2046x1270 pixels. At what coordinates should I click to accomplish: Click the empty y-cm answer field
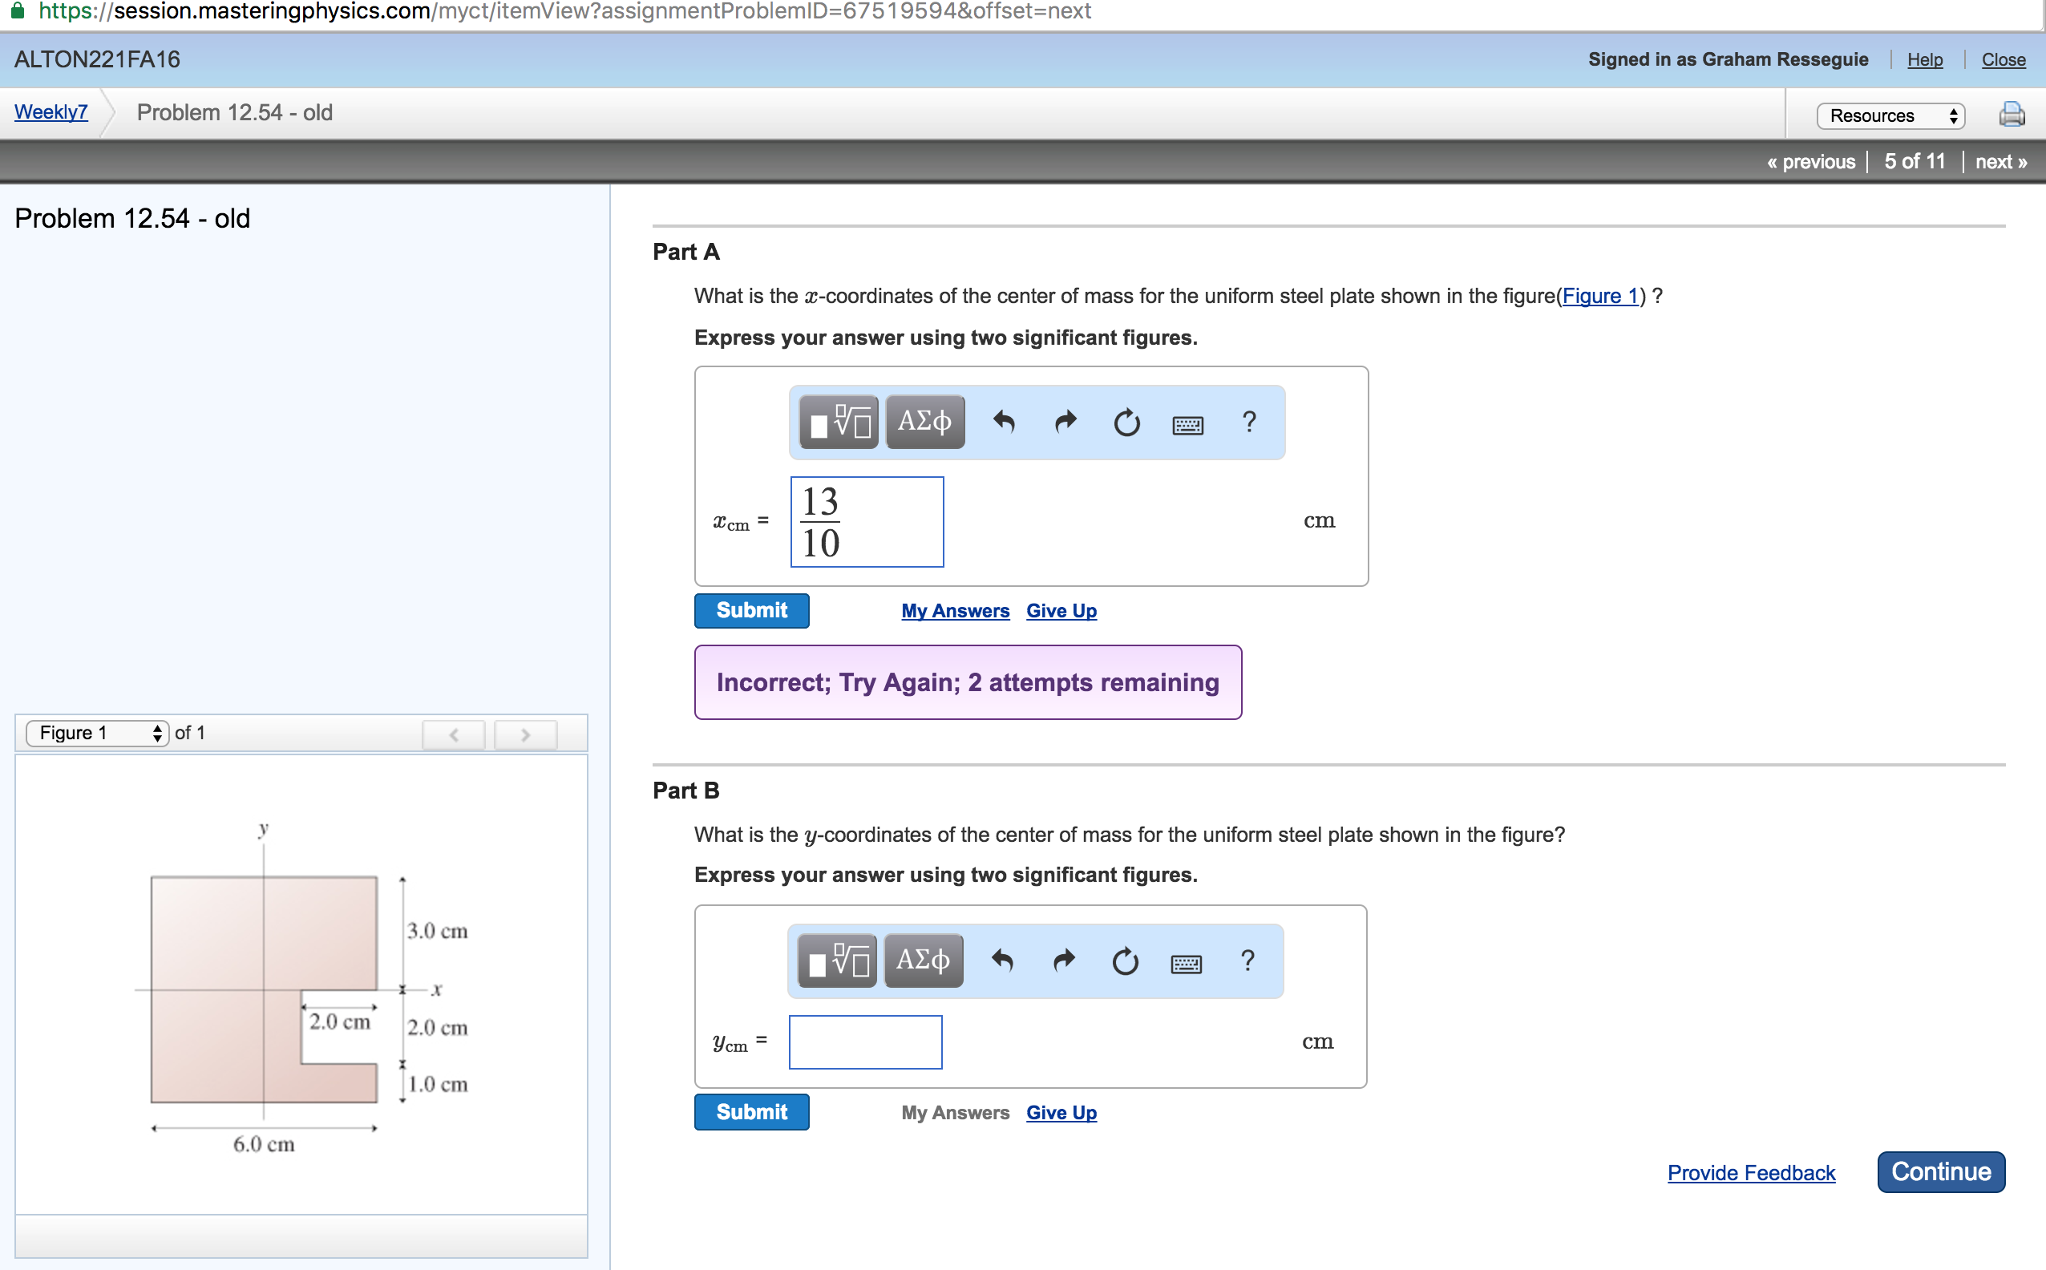[x=865, y=1042]
